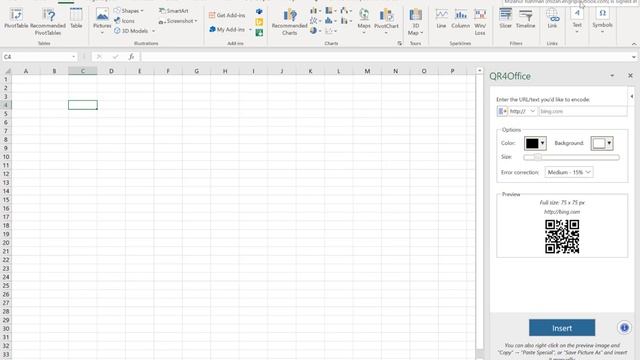640x360 pixels.
Task: Click the QR code Size slider
Action: [571, 157]
